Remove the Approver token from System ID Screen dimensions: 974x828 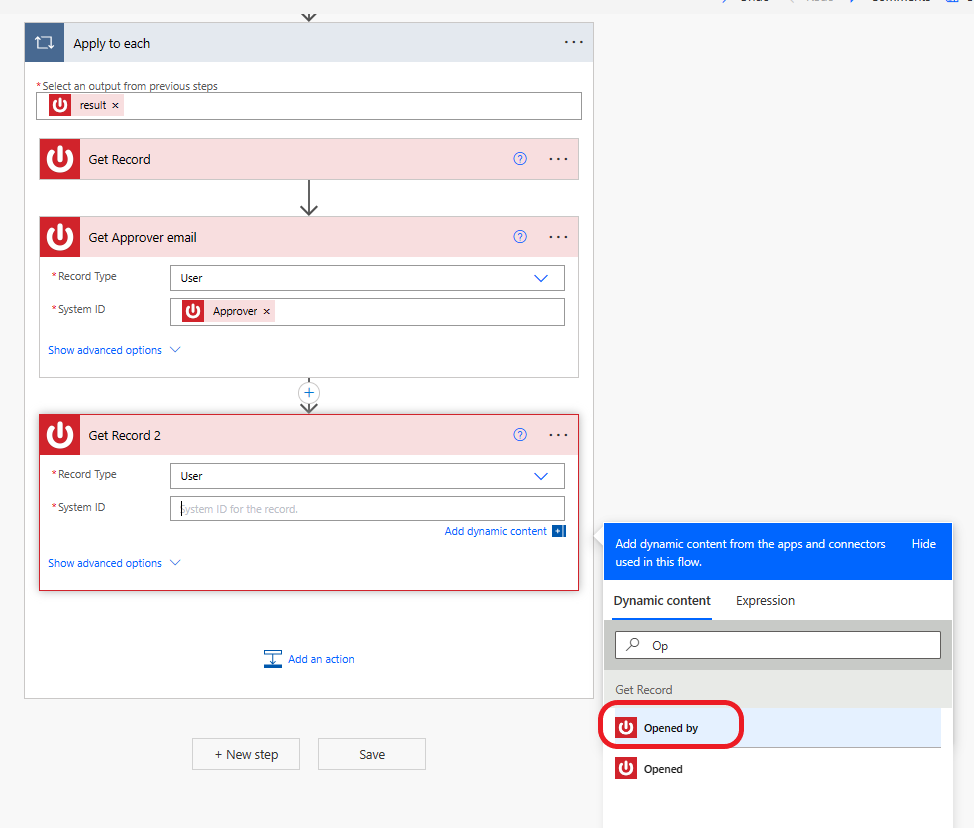click(x=266, y=311)
